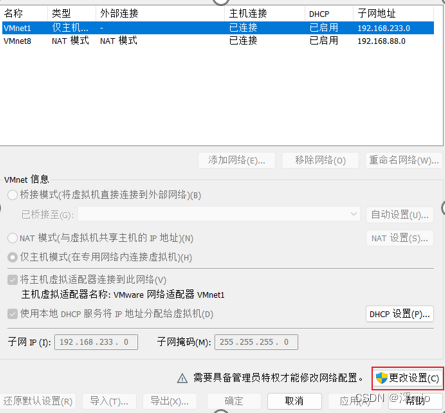Sort by the 外部连接 column header
This screenshot has height=413, width=445.
point(160,14)
